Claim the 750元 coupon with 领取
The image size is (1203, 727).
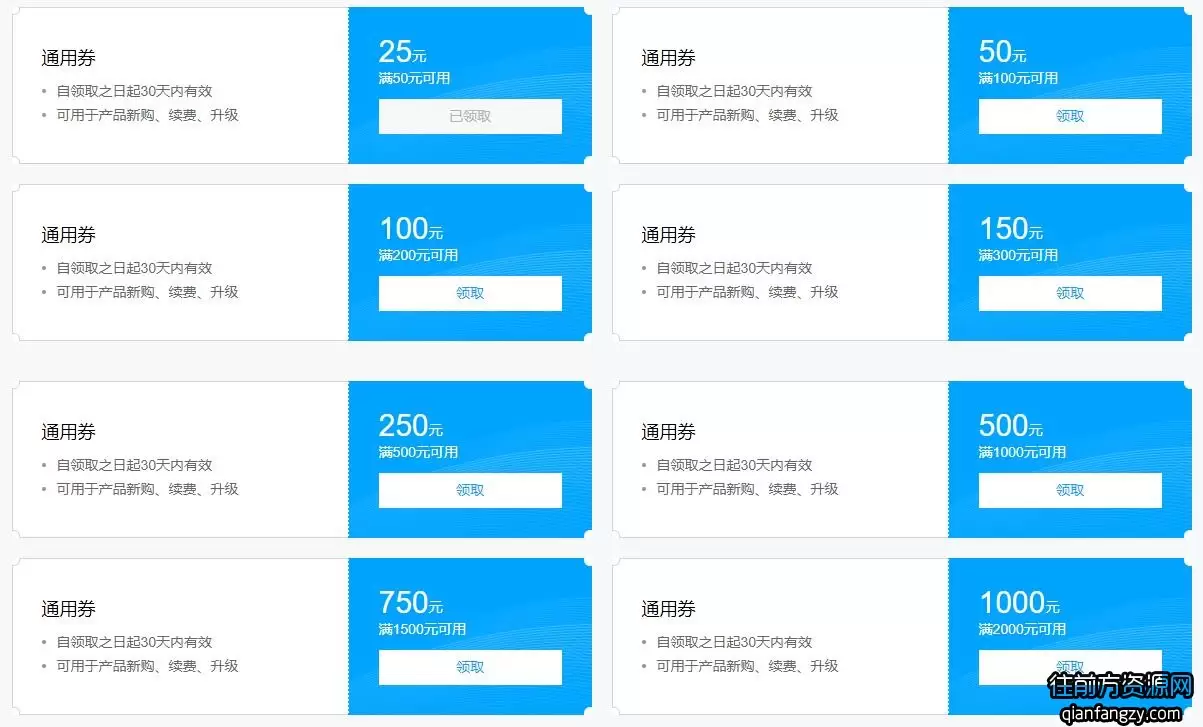click(x=470, y=667)
